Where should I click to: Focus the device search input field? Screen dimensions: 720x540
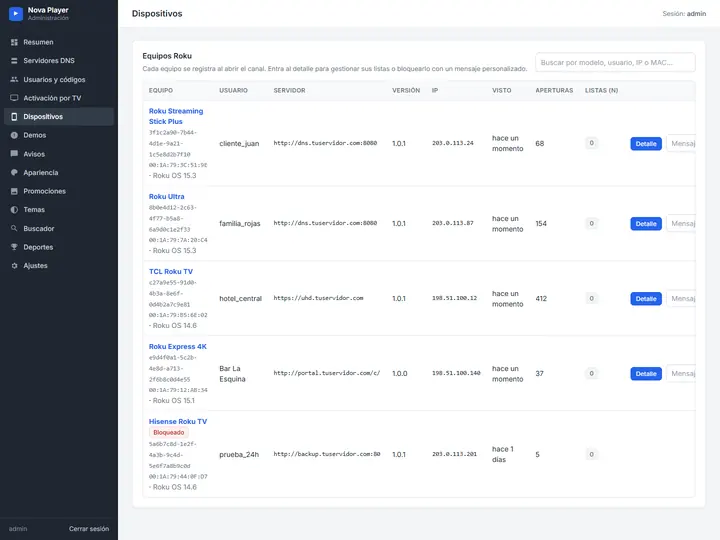click(615, 62)
